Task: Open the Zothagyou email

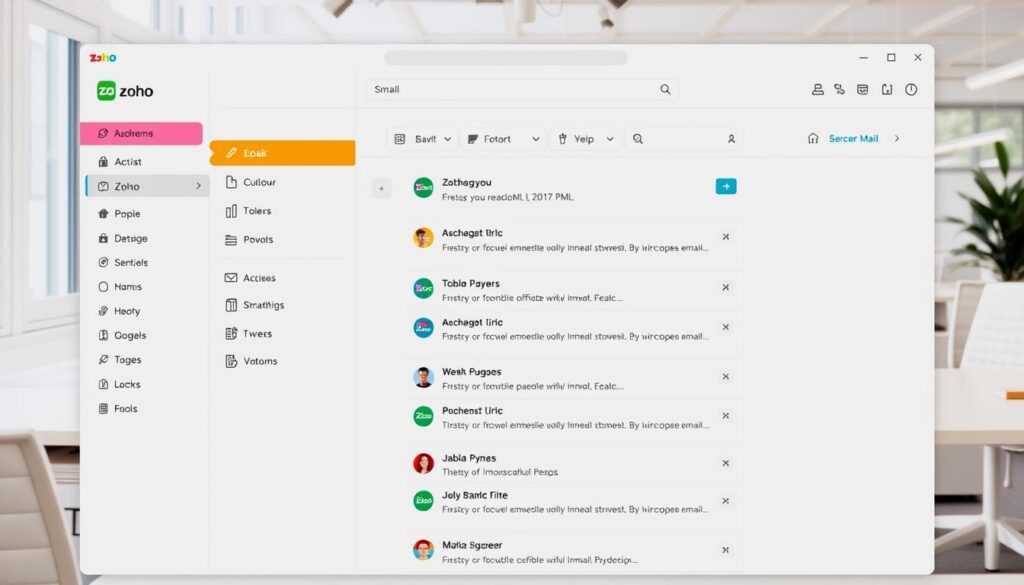Action: [575, 189]
